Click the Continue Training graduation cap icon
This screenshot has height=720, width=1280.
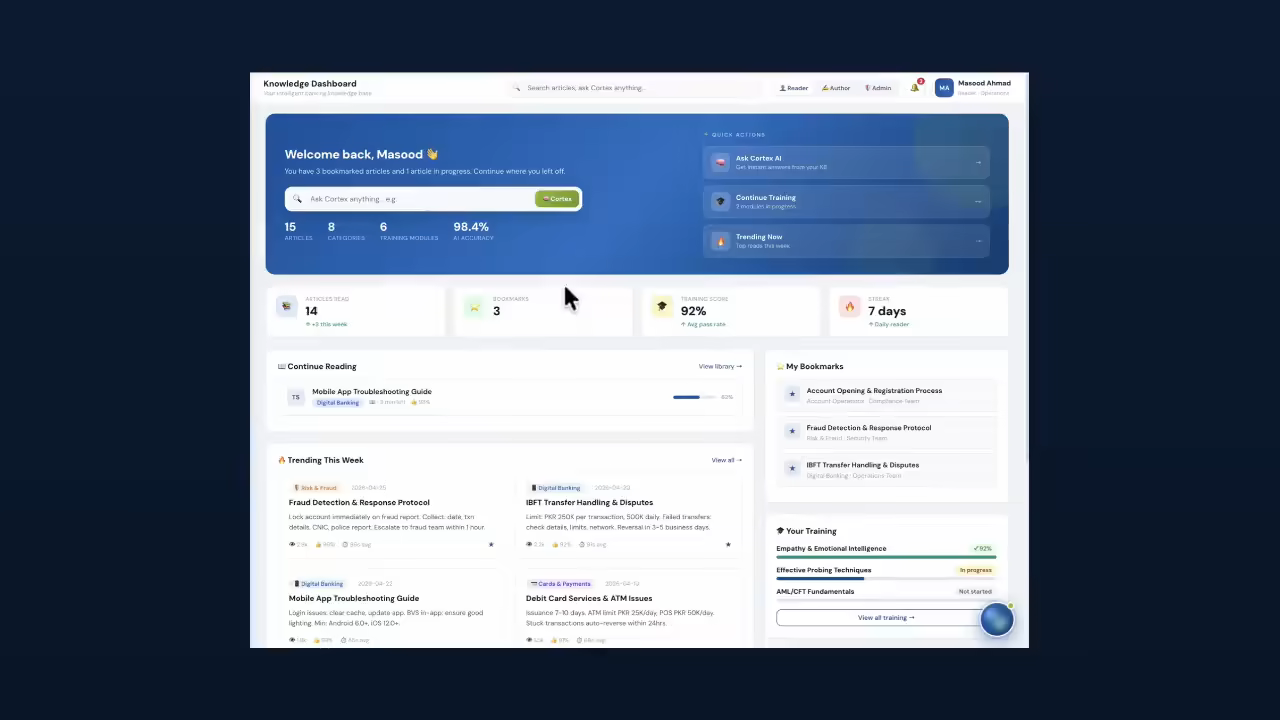pos(720,201)
